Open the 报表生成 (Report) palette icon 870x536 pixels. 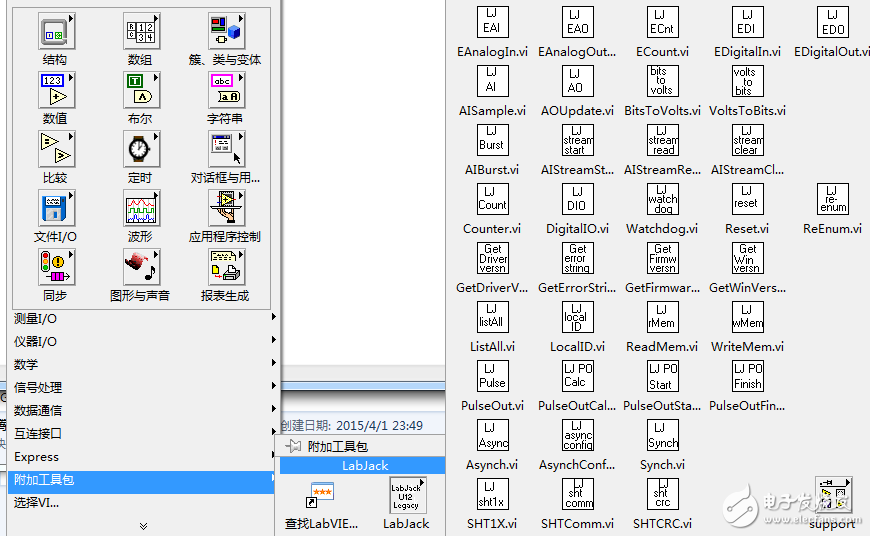tap(226, 267)
